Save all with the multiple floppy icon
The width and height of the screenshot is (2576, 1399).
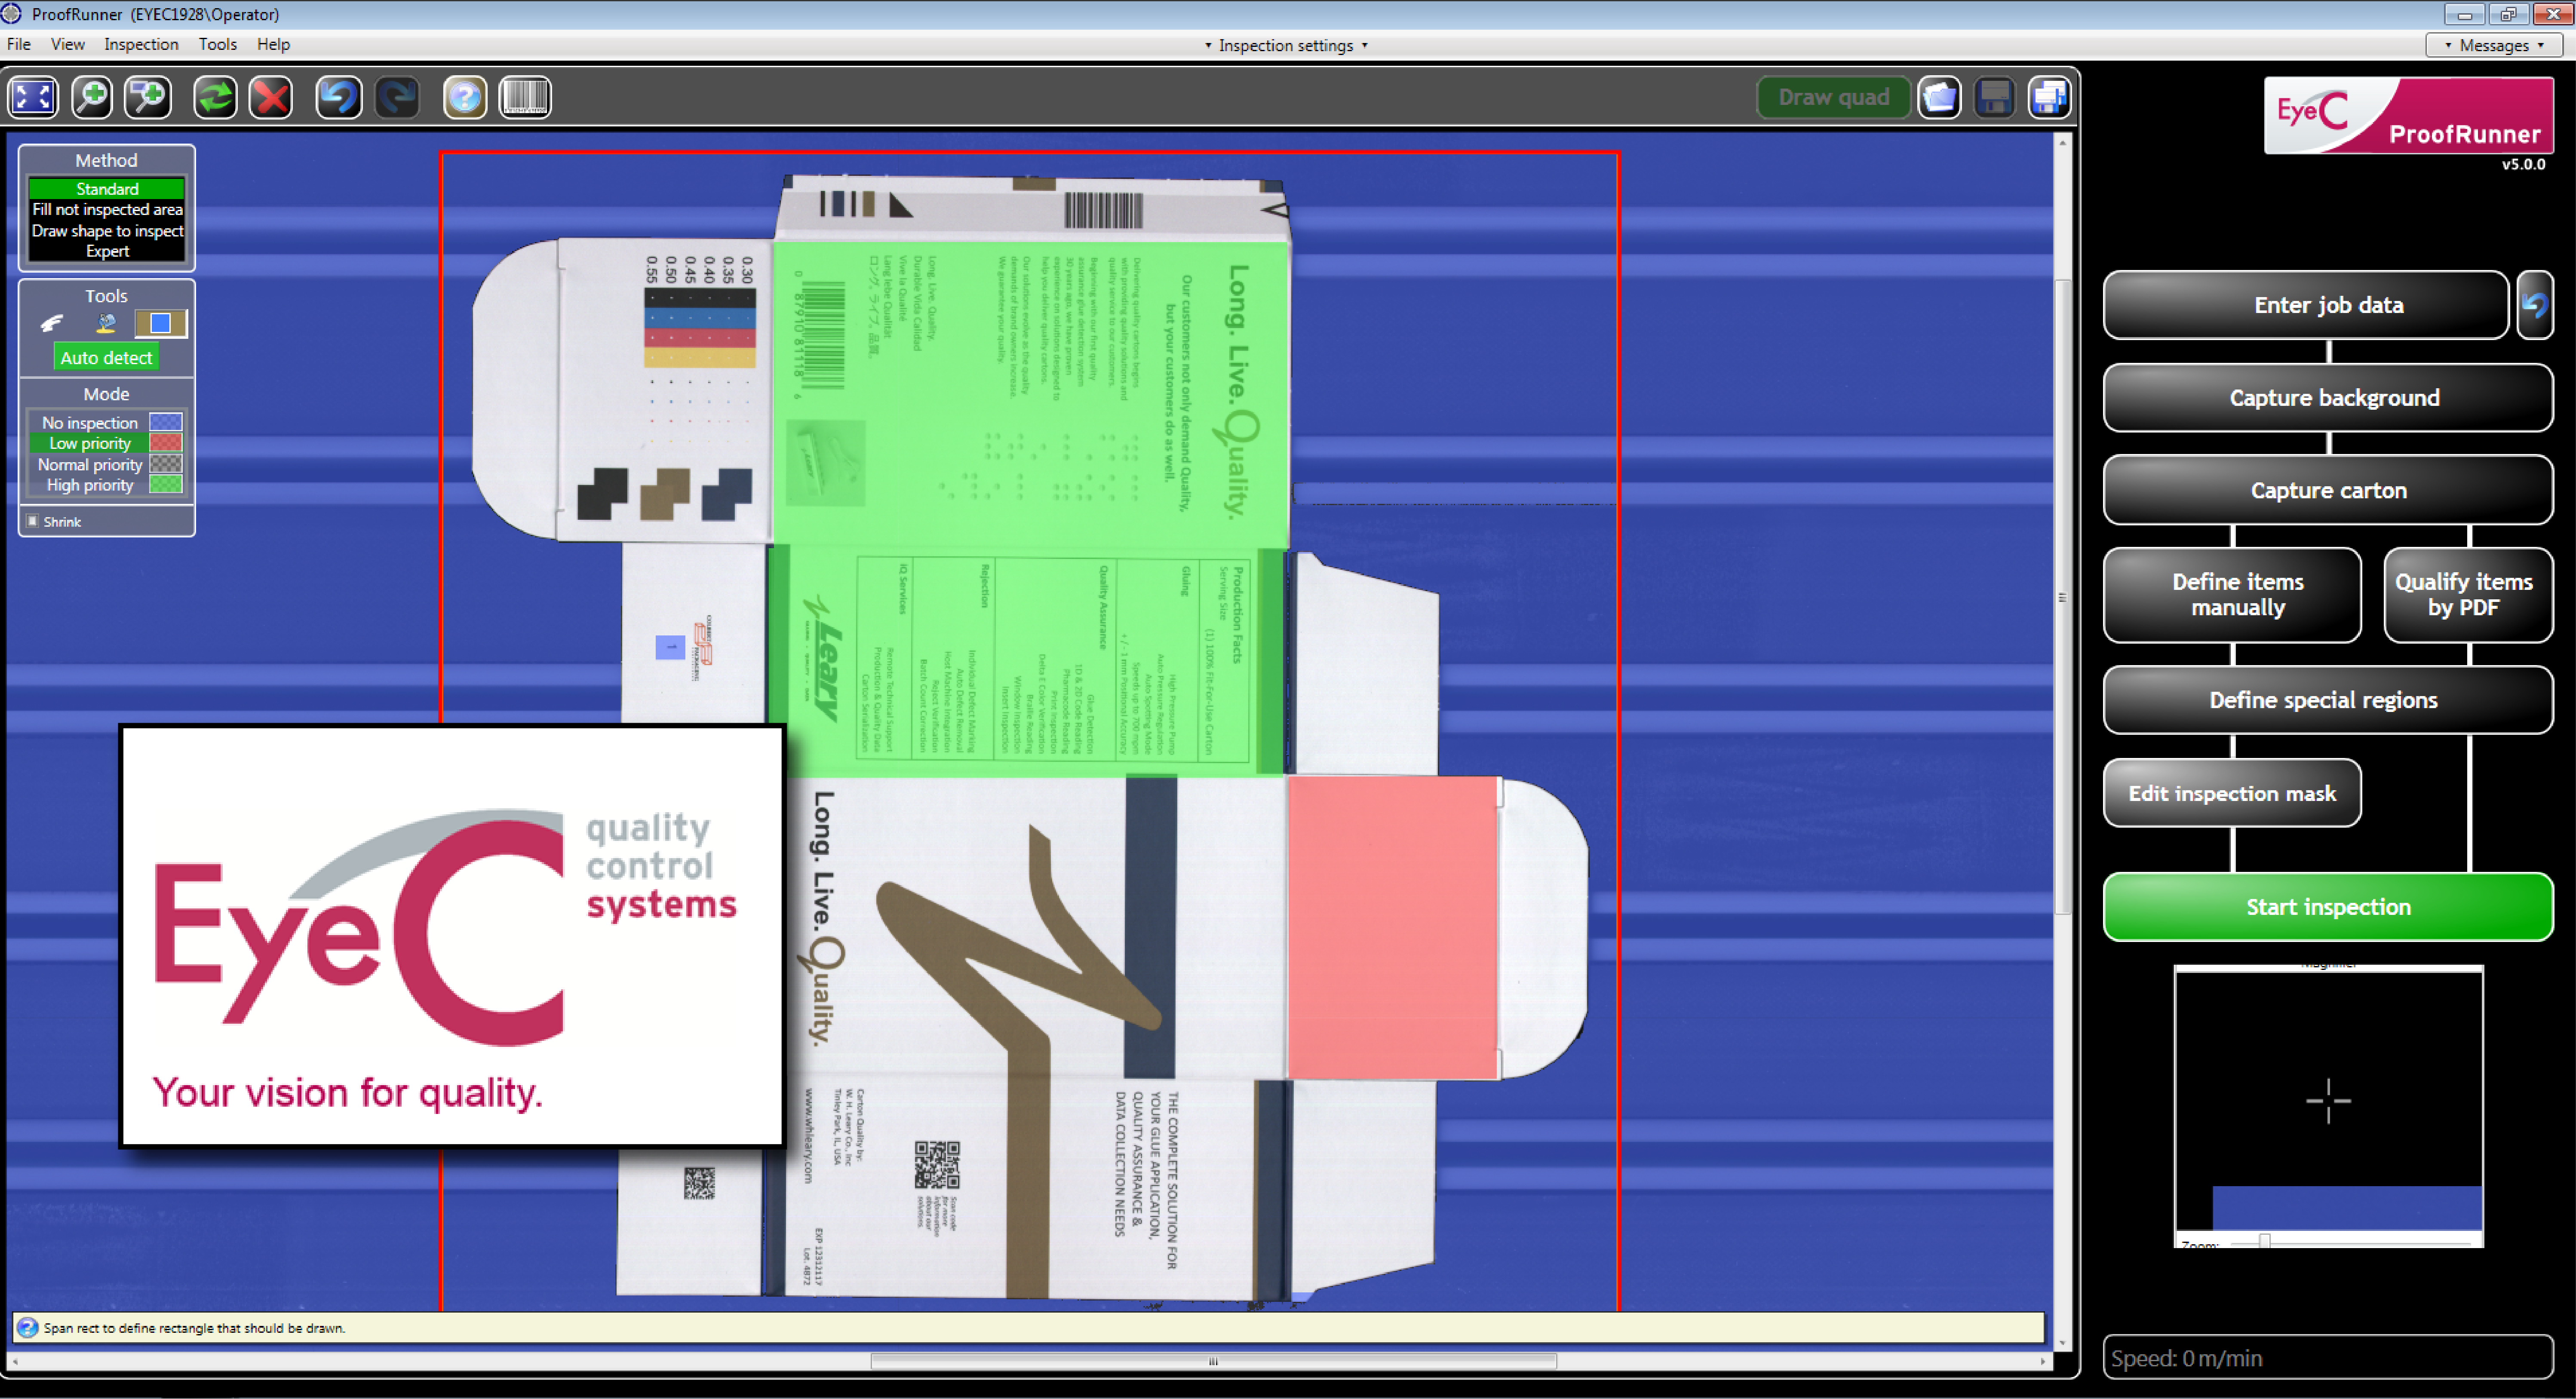[x=2050, y=97]
